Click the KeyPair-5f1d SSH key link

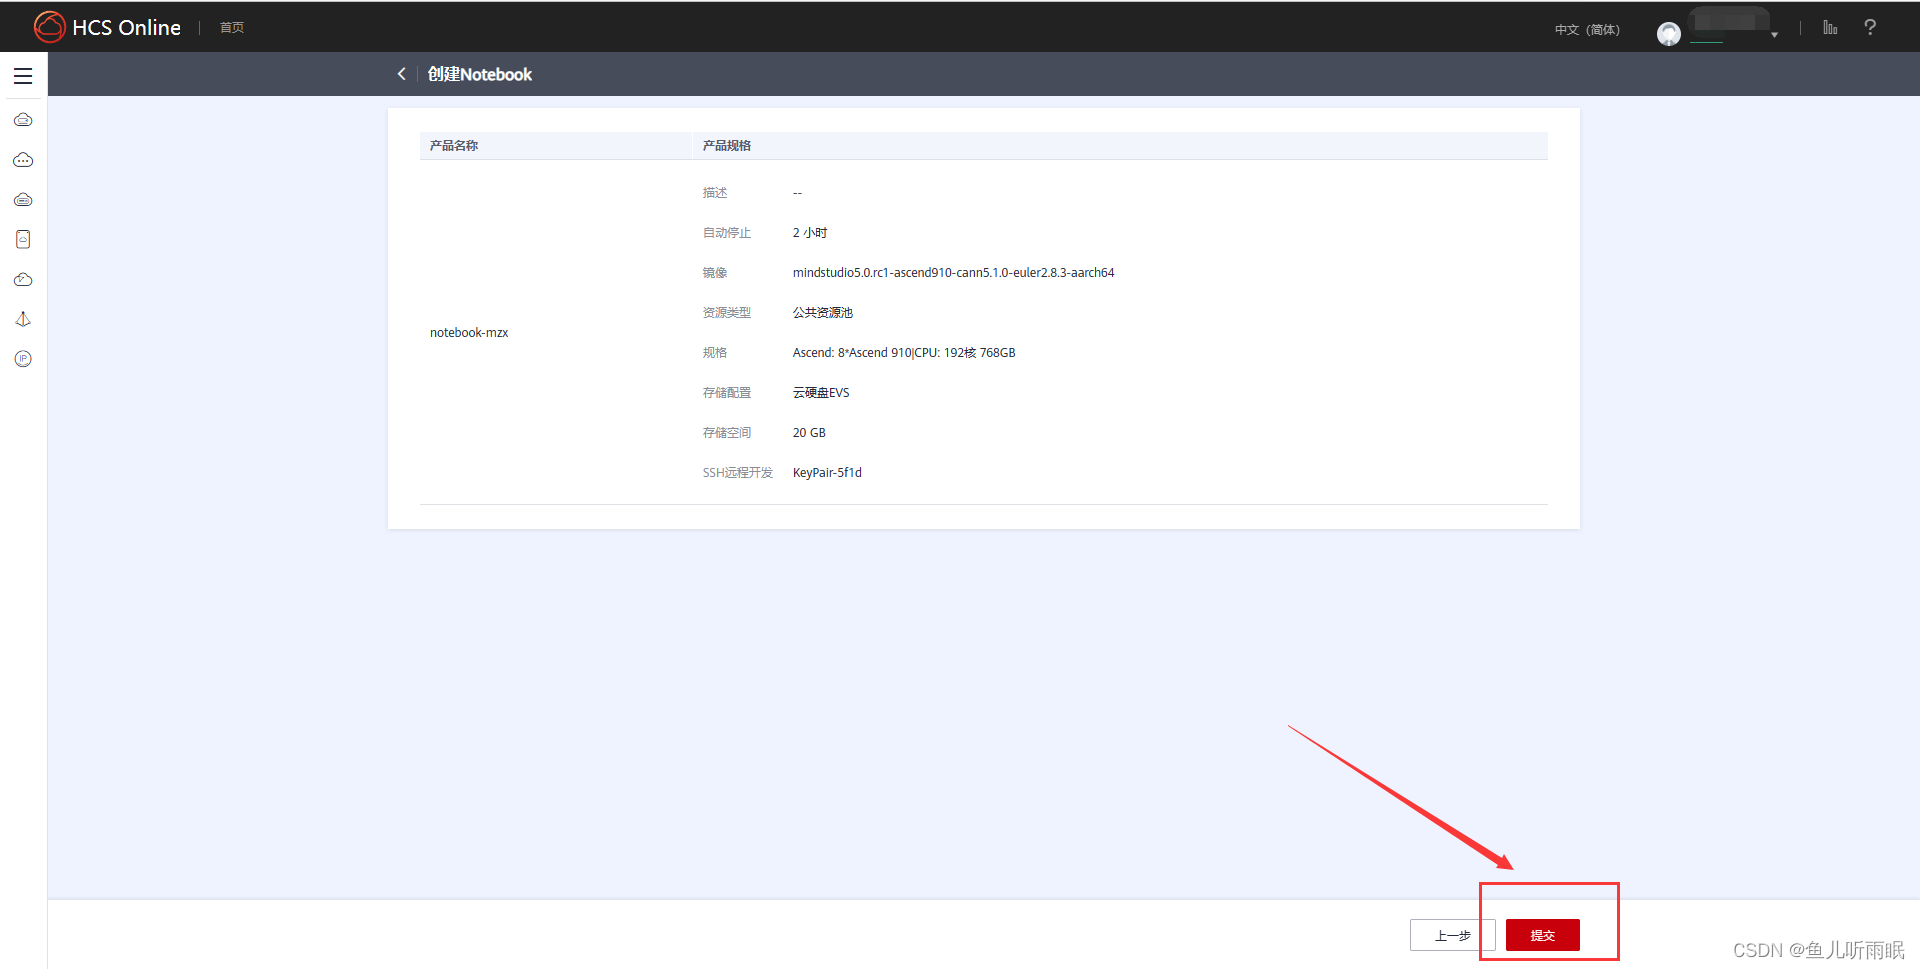pyautogui.click(x=827, y=472)
